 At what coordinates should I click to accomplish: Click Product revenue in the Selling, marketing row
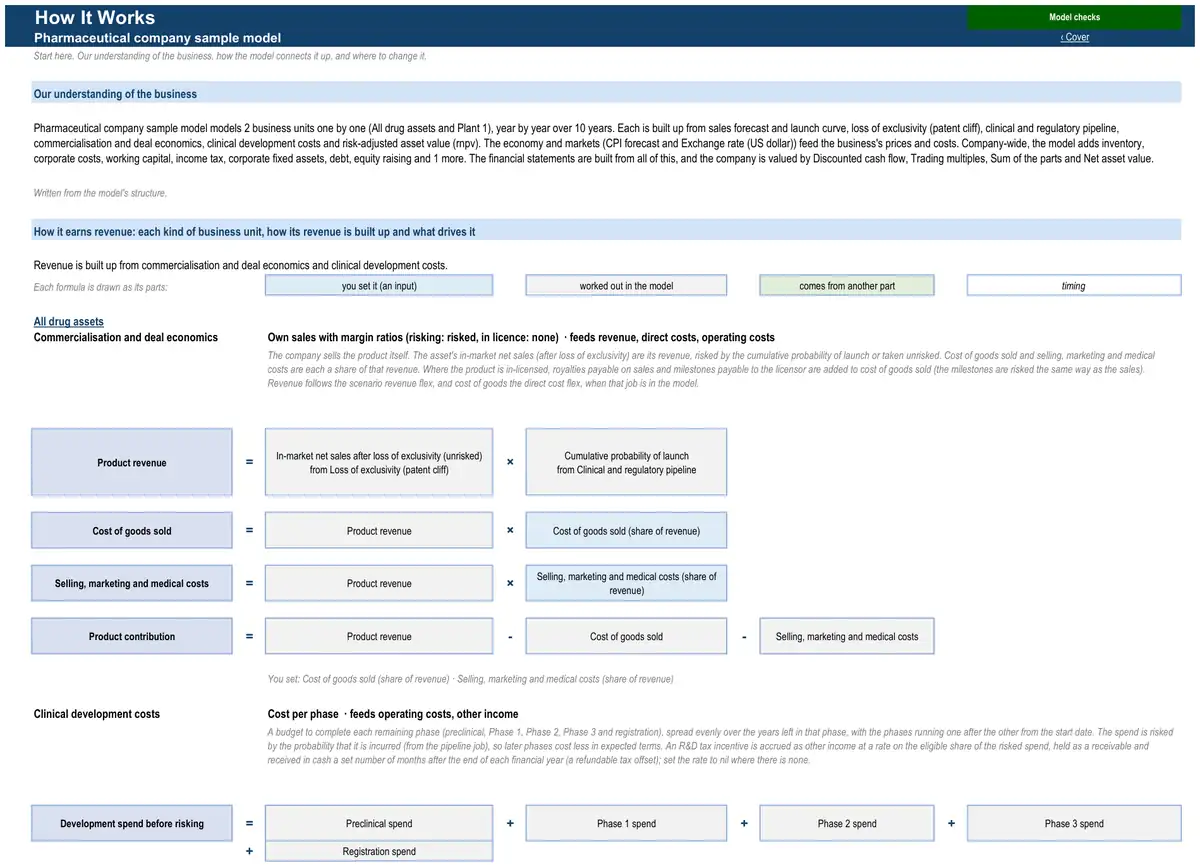click(379, 583)
